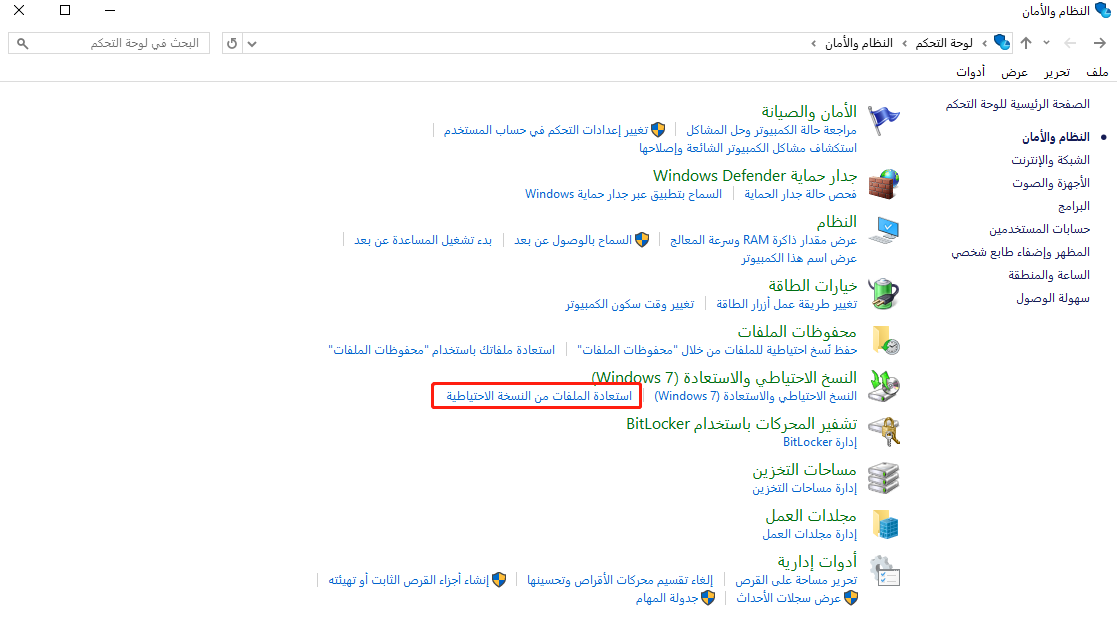Open الأجهزة والصوت in sidebar

pos(1051,183)
